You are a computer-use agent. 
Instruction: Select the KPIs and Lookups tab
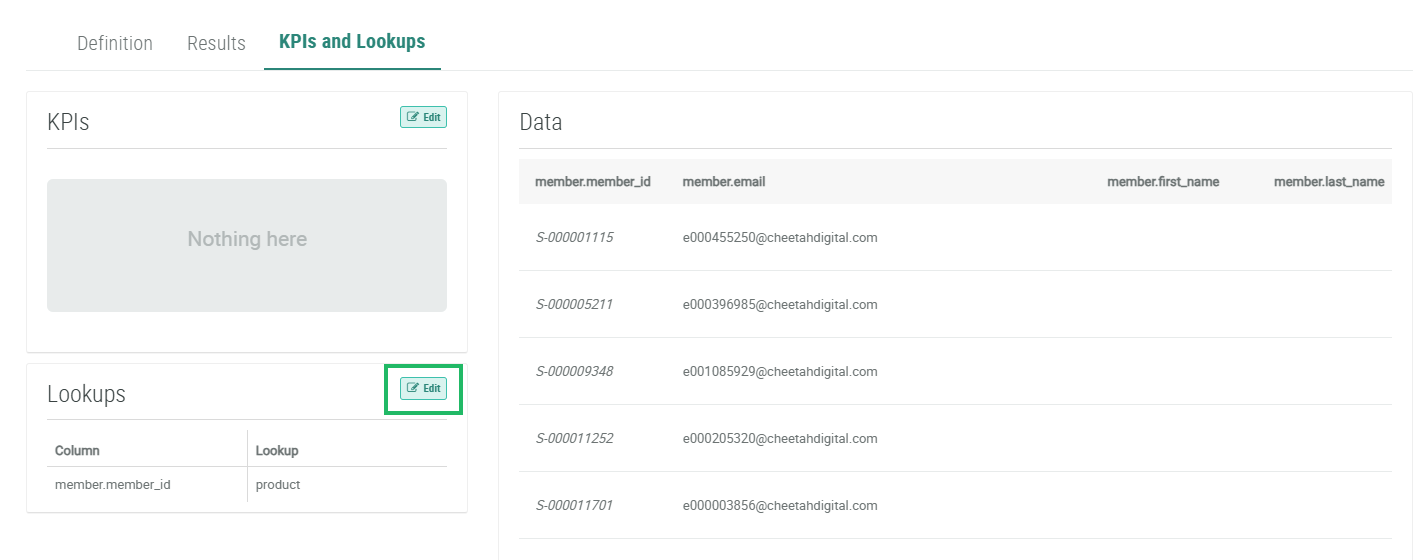[x=352, y=42]
